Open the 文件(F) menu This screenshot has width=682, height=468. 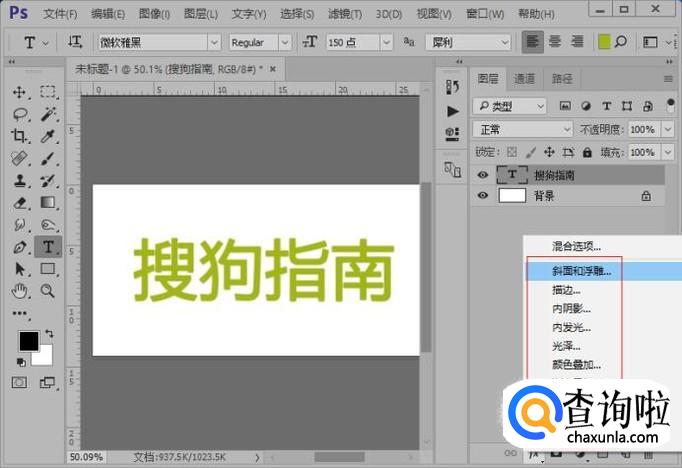click(60, 14)
